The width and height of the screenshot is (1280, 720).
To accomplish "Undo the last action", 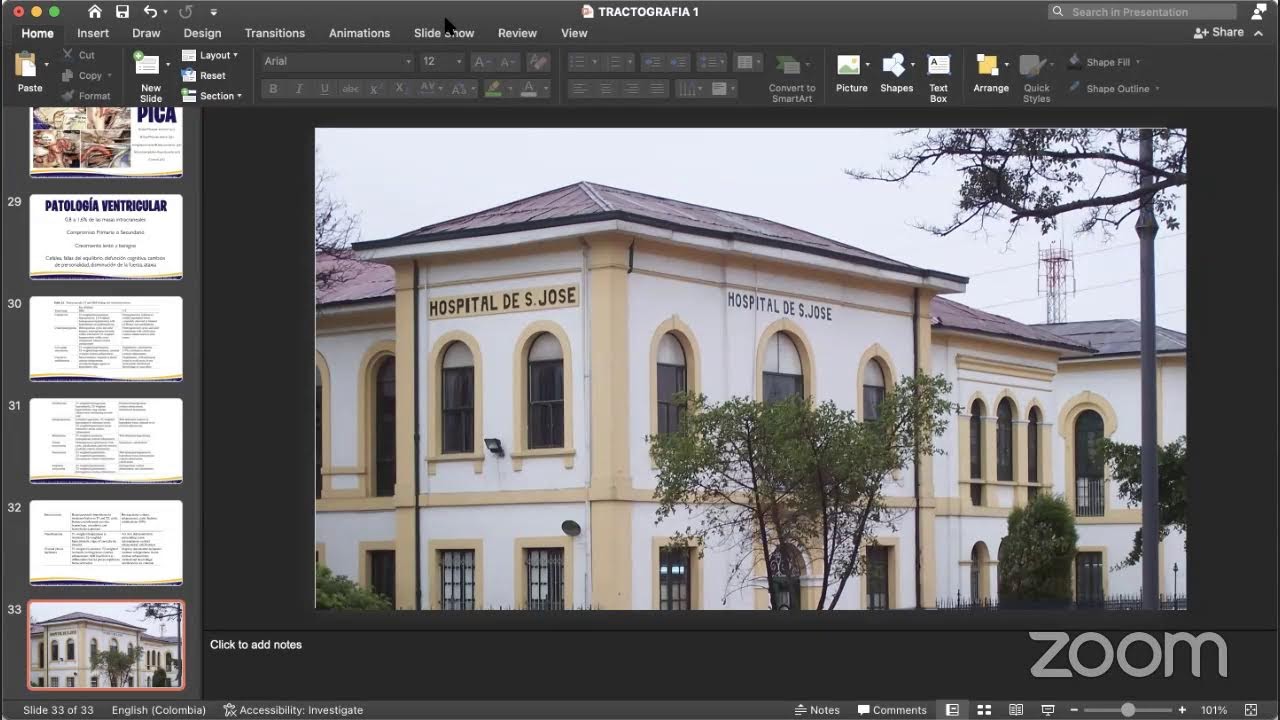I will point(150,12).
